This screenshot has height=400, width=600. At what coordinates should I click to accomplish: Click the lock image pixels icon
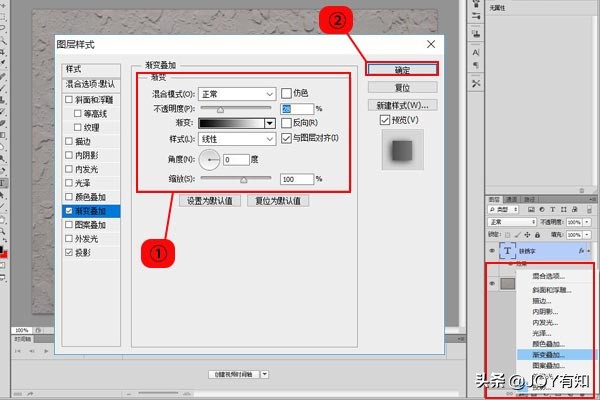pyautogui.click(x=517, y=235)
